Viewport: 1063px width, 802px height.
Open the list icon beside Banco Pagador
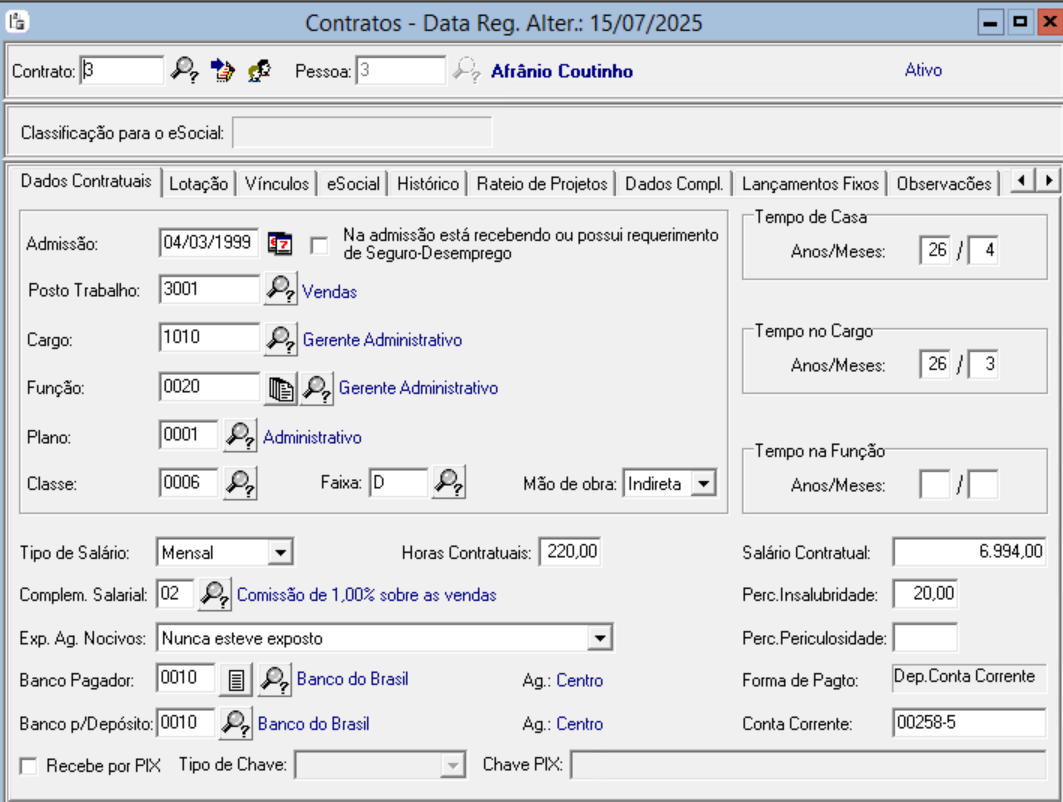coord(235,680)
